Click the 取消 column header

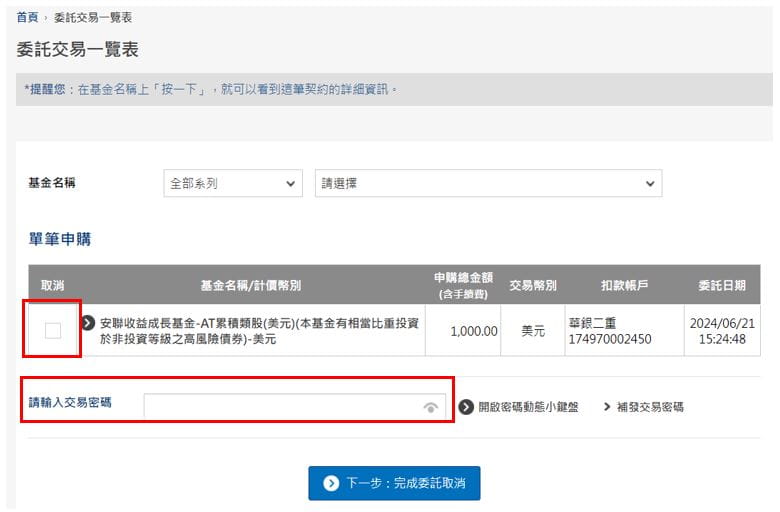pos(53,285)
